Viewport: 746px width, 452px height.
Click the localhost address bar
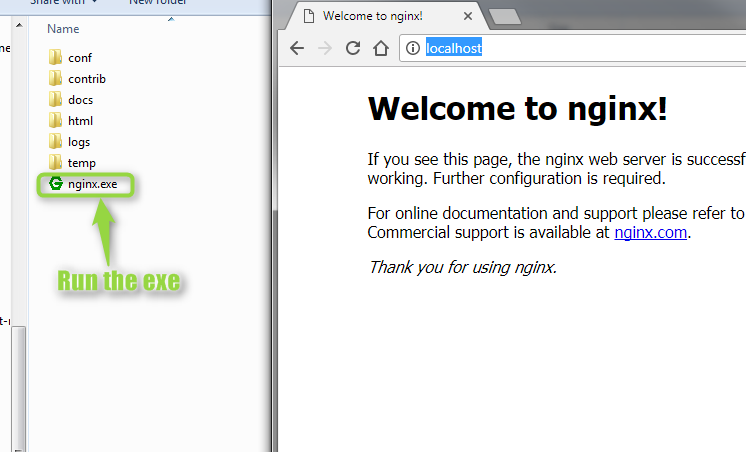pyautogui.click(x=571, y=48)
